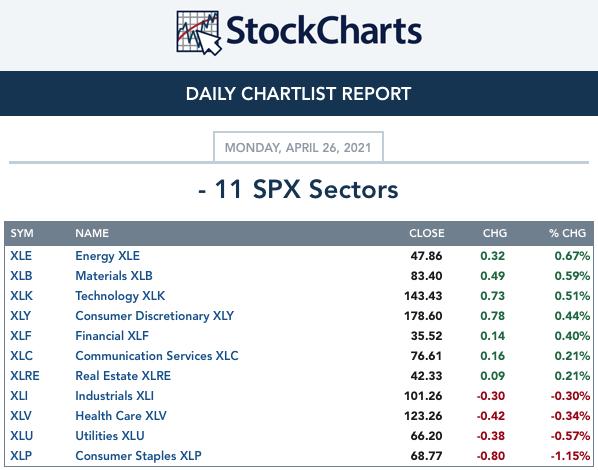Click the XLRE symbol link
Viewport: 598px width, 470px height.
25,376
